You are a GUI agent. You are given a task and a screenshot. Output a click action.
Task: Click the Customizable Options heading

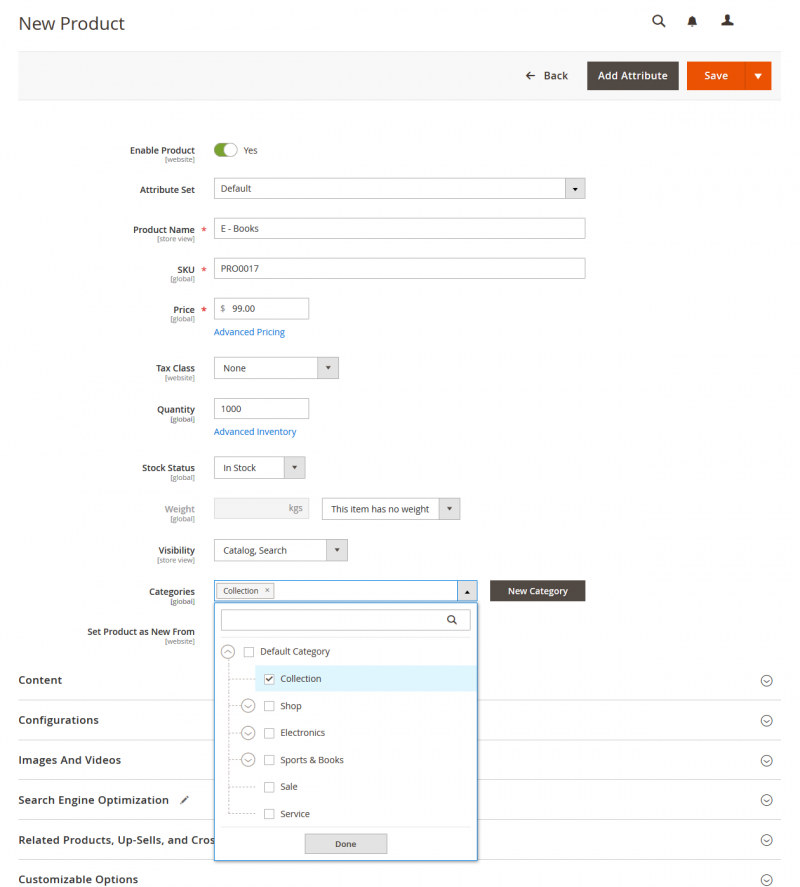coord(78,880)
